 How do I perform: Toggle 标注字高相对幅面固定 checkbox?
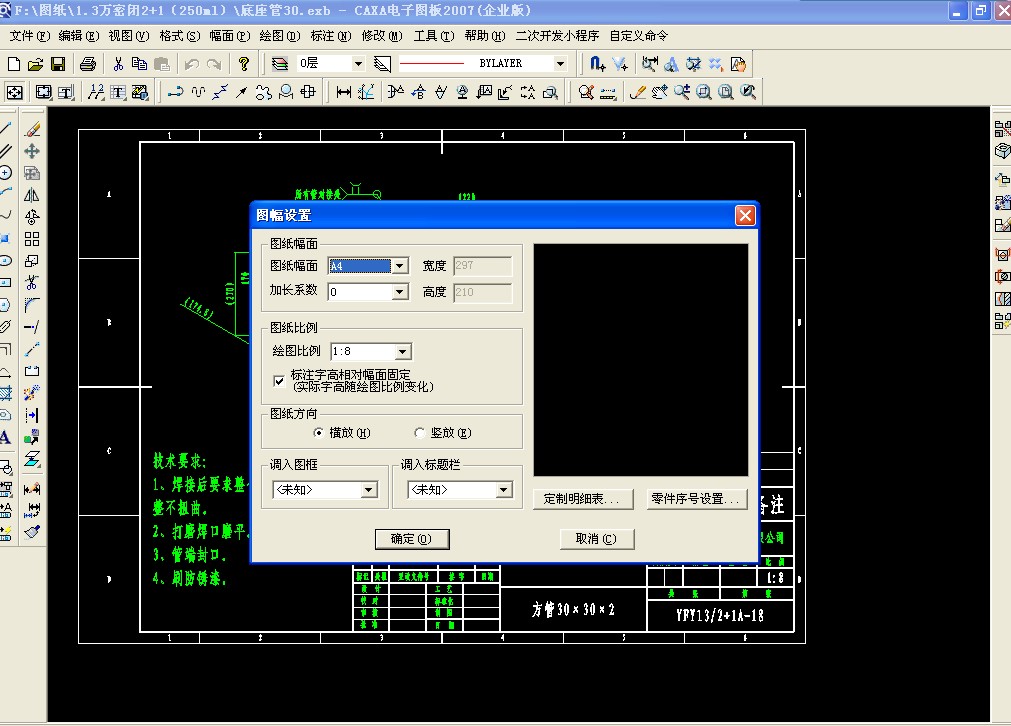[x=279, y=380]
